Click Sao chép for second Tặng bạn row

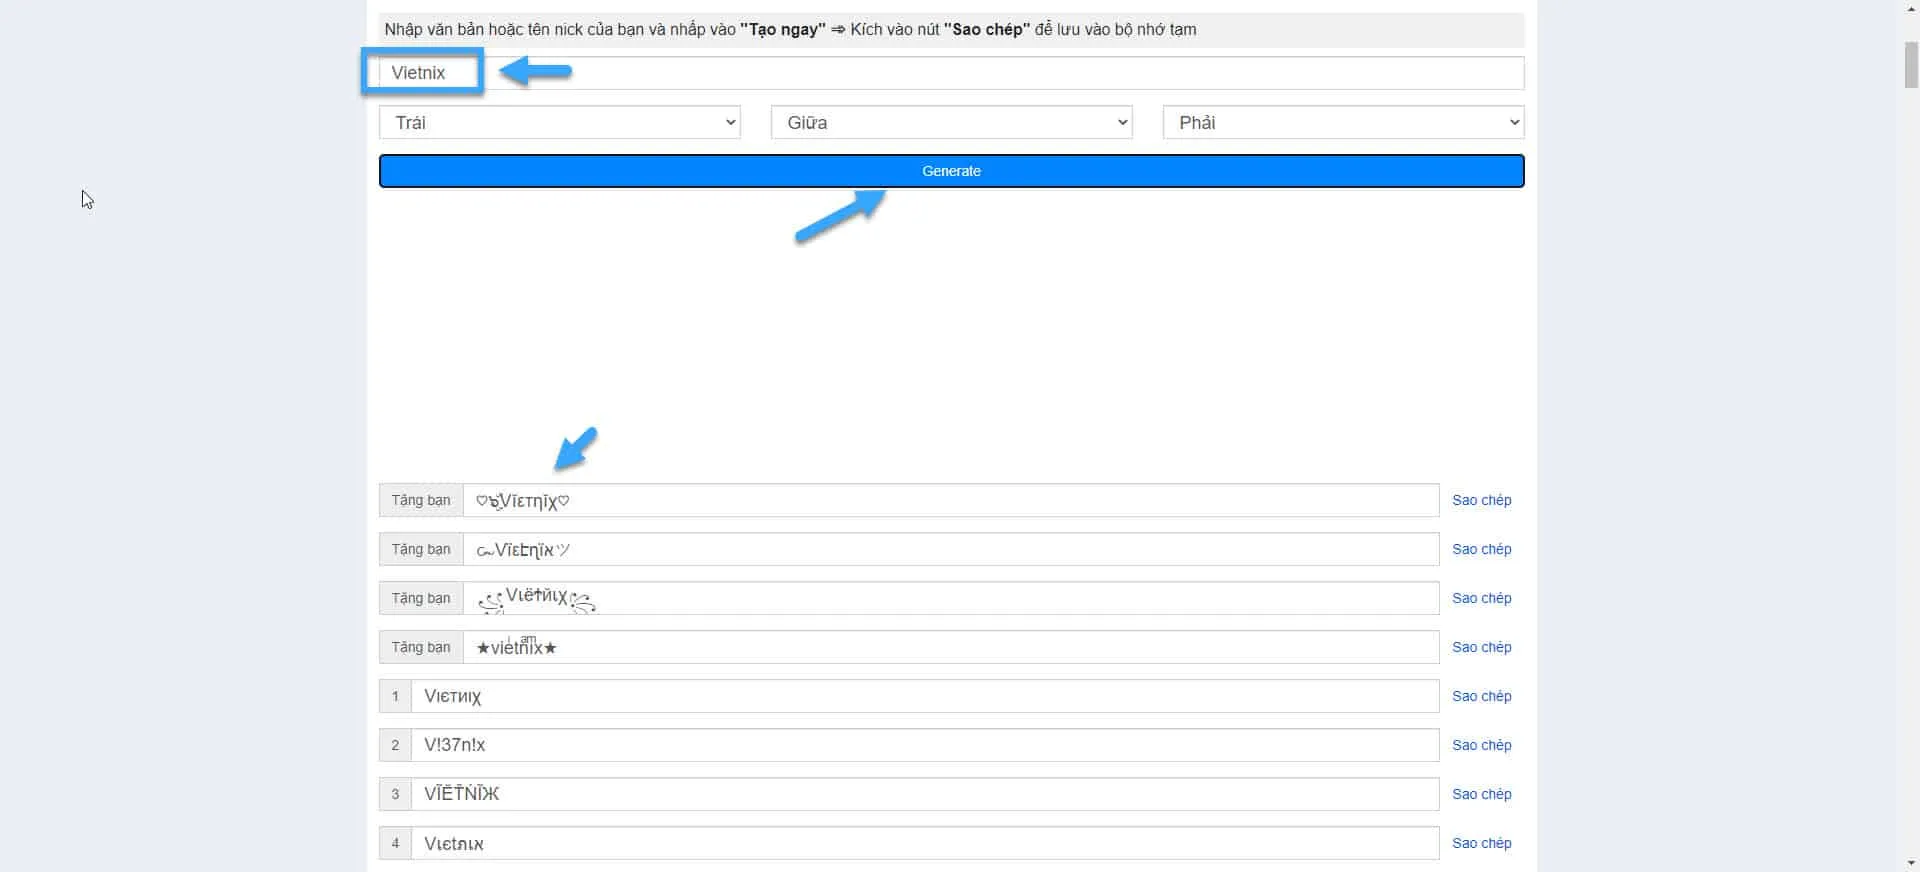[1481, 549]
